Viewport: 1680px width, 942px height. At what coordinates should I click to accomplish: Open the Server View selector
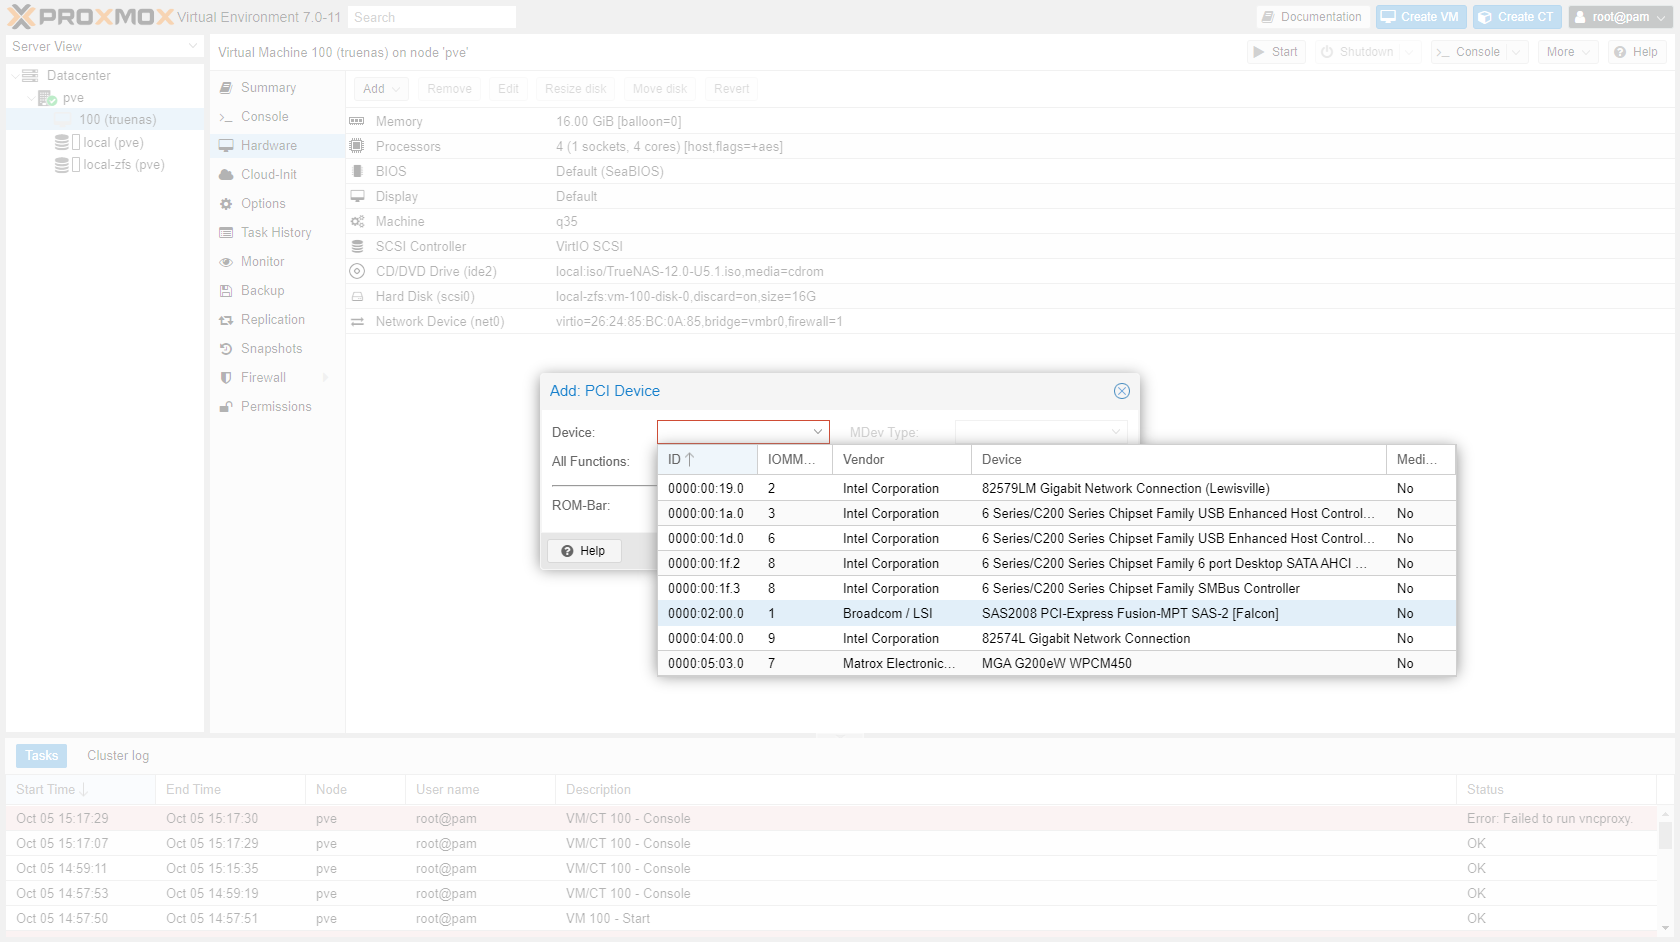click(x=105, y=47)
